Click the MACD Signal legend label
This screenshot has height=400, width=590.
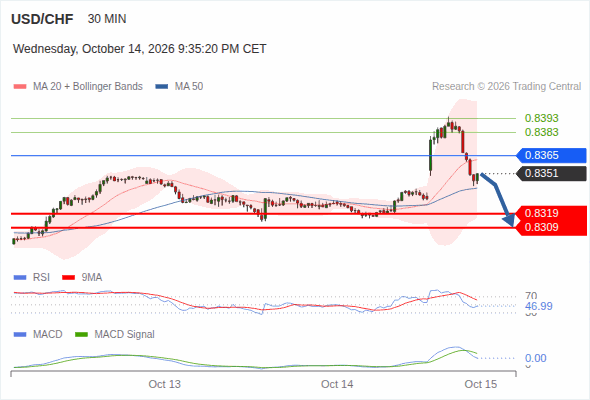pos(125,334)
